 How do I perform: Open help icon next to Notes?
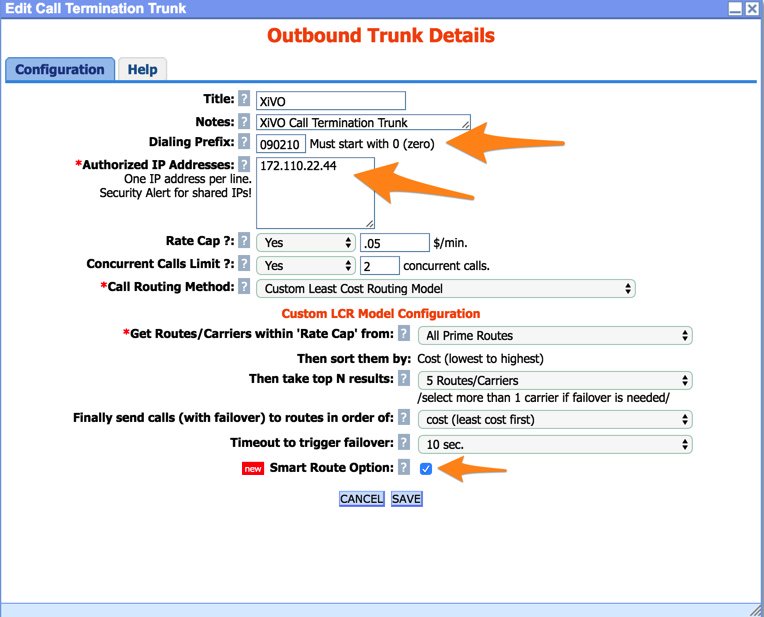point(244,121)
